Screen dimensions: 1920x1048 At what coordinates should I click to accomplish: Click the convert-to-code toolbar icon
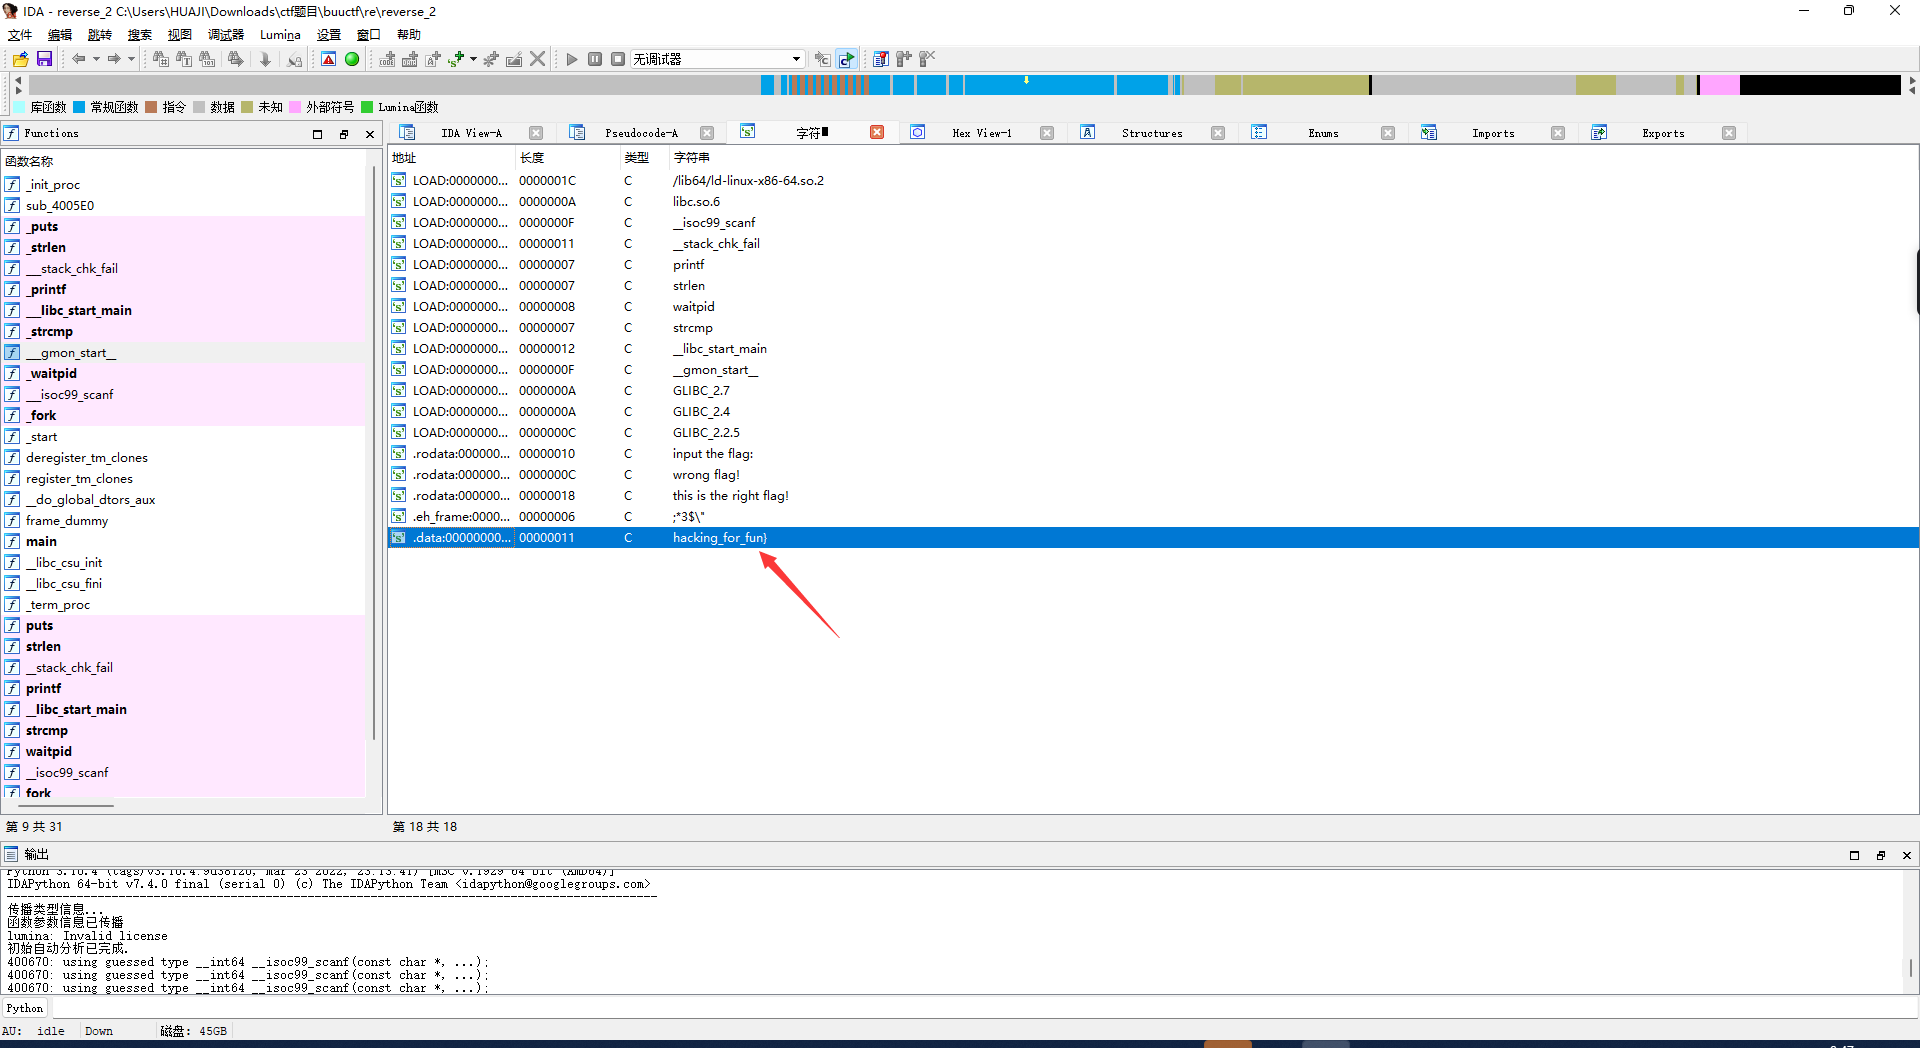pos(387,59)
